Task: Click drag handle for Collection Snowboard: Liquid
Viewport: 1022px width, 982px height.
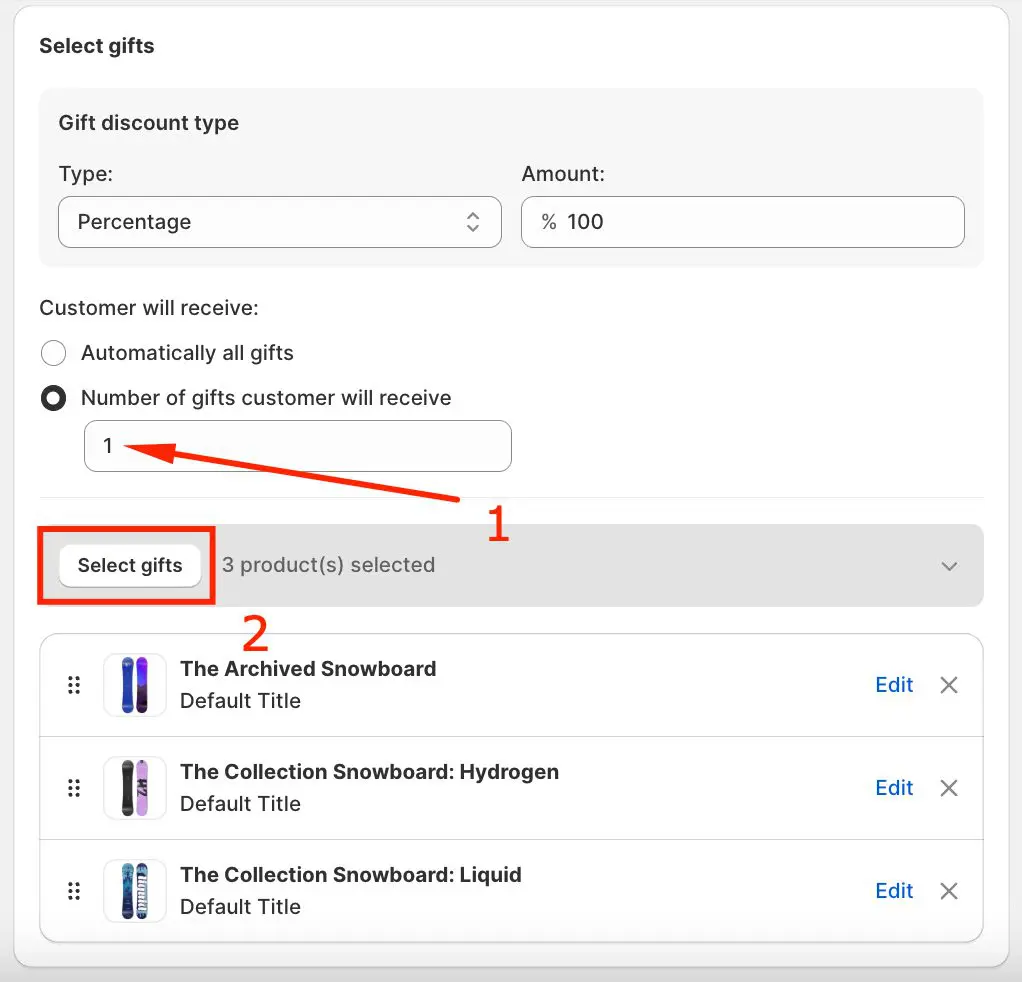Action: point(73,891)
